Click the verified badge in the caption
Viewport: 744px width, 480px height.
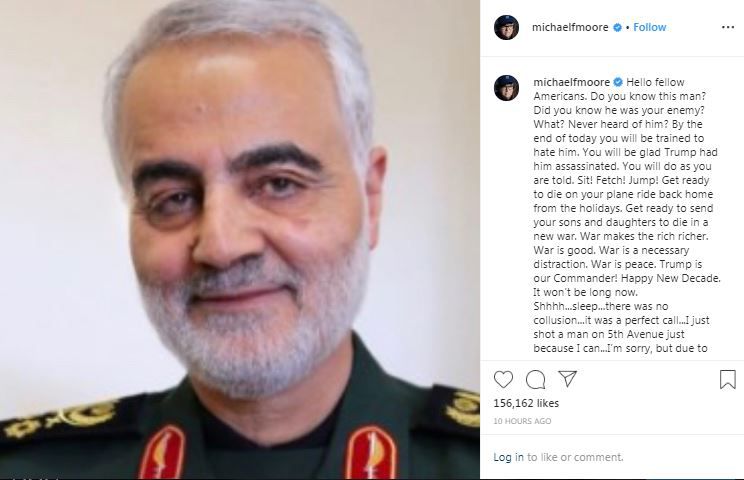(618, 82)
